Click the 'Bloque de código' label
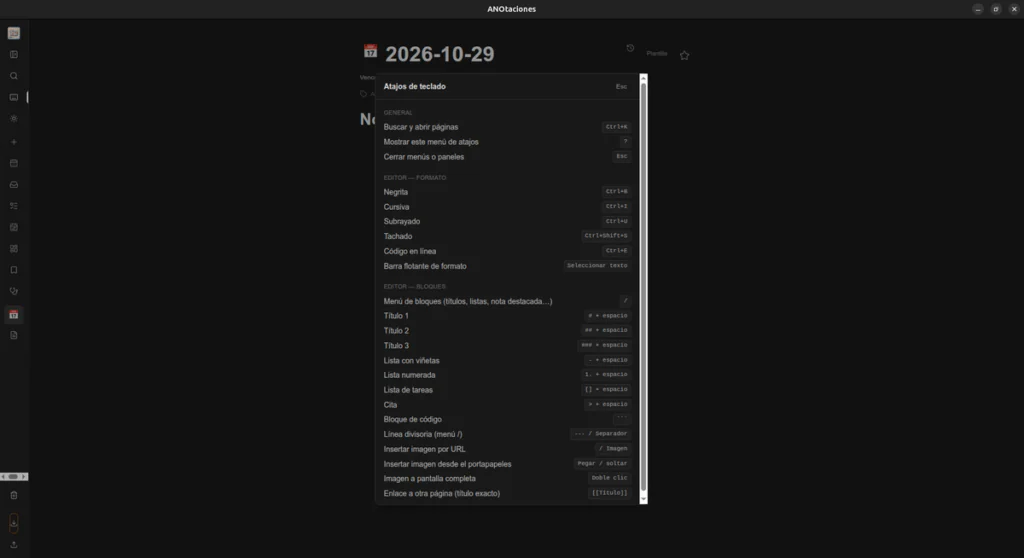The width and height of the screenshot is (1024, 558). coord(413,419)
